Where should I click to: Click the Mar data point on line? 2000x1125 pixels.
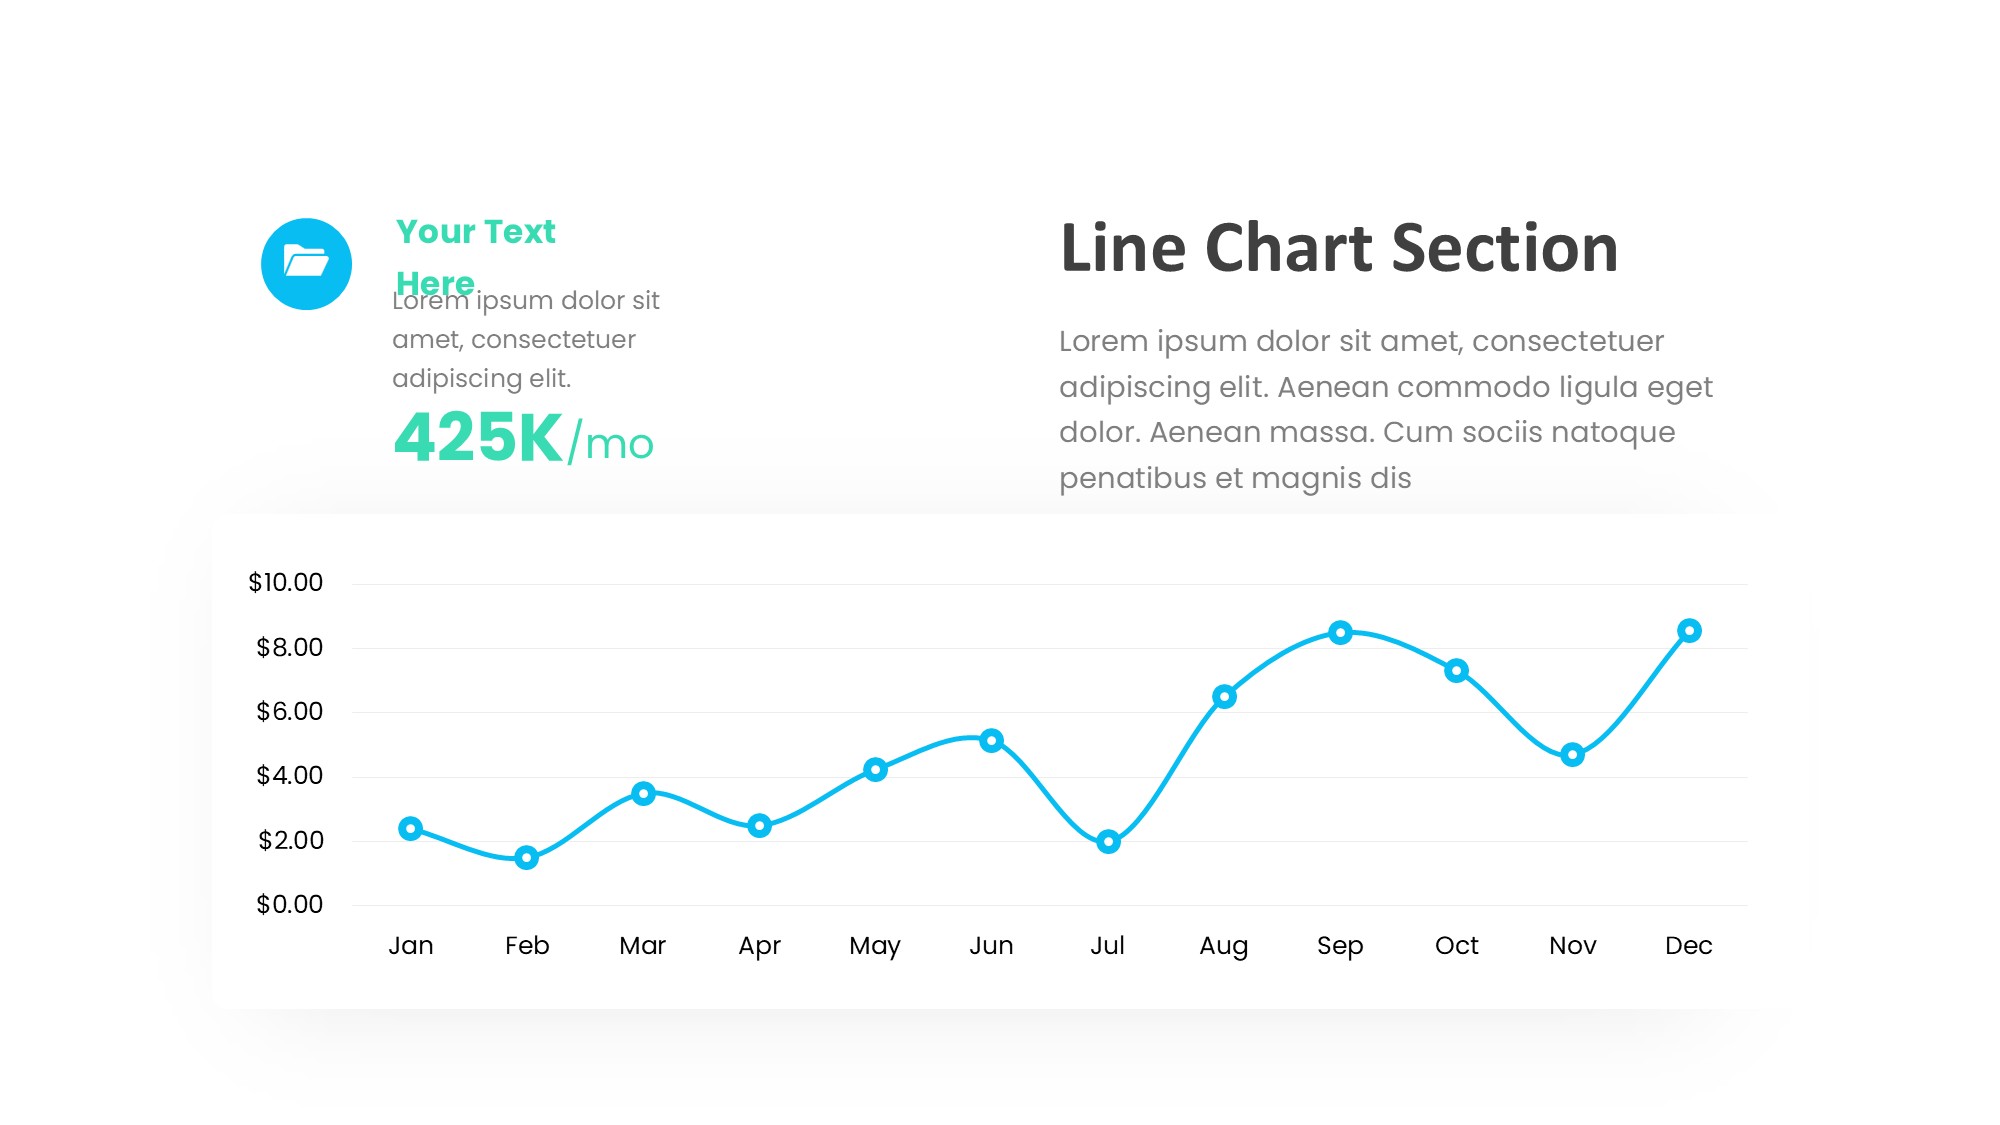click(643, 793)
